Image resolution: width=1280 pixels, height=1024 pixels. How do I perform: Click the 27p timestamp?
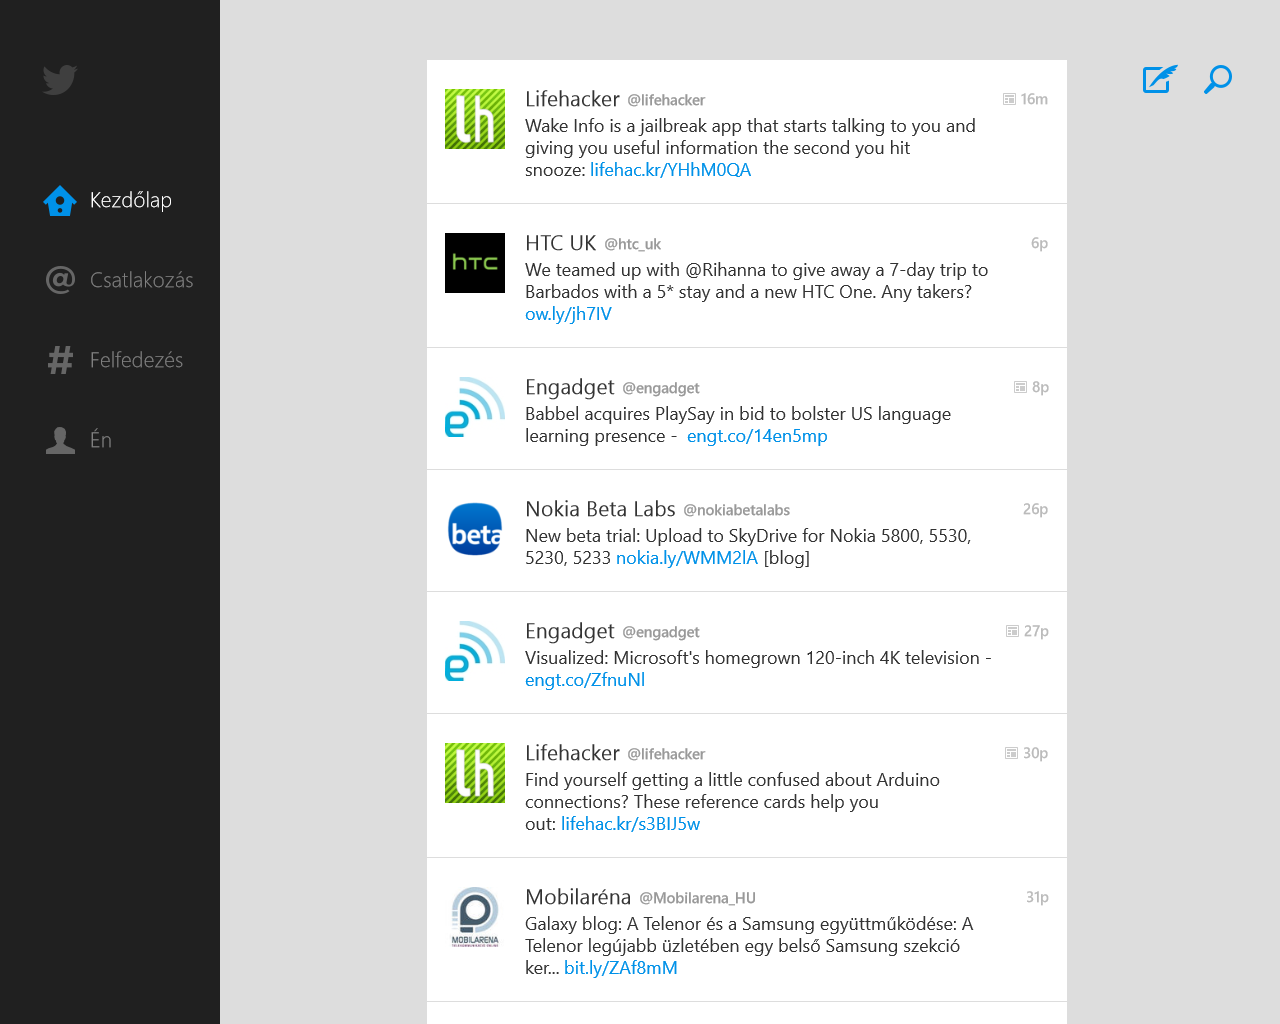(1036, 631)
